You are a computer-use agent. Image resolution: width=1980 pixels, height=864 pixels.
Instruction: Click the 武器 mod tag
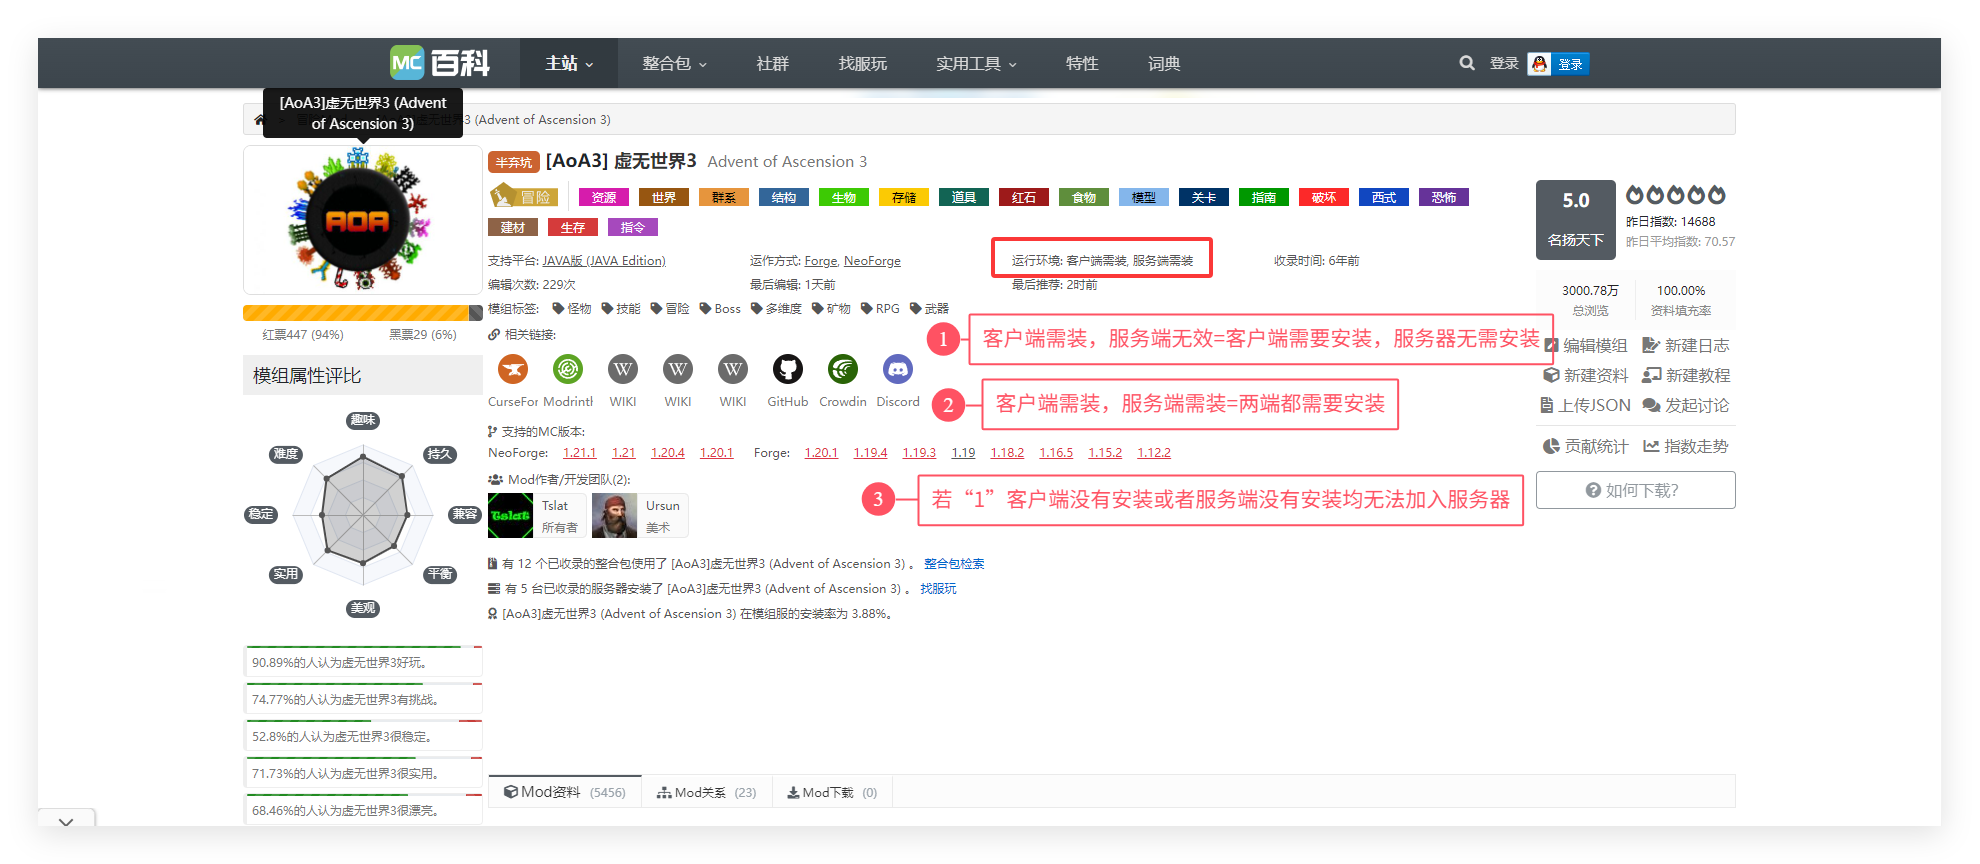coord(929,309)
